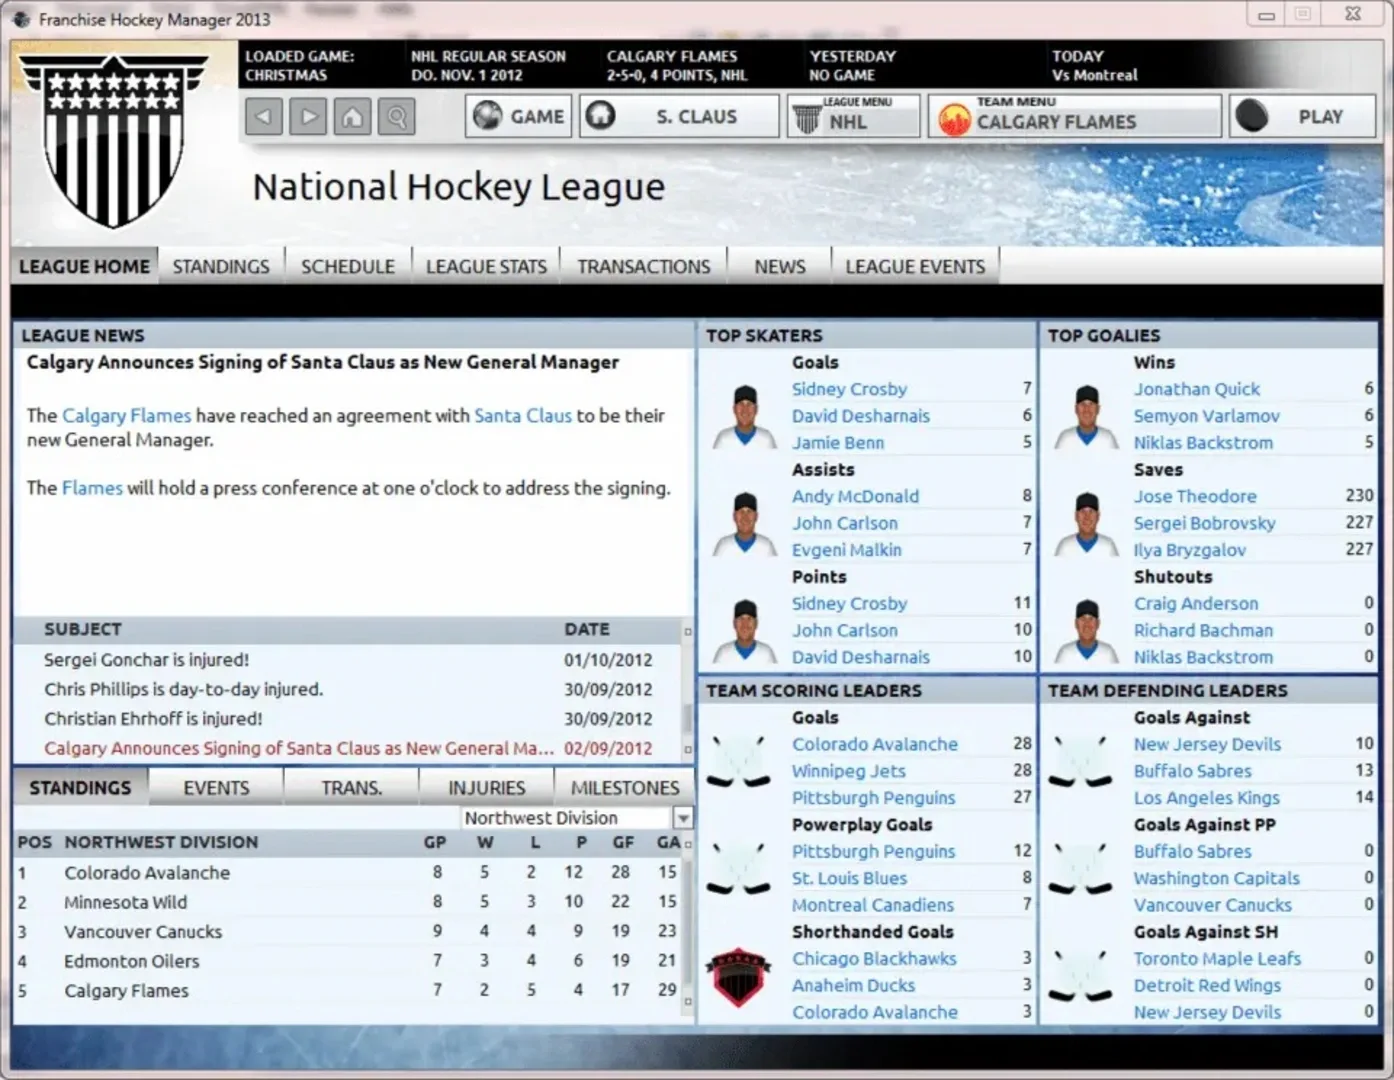Switch to the League Stats tab
The image size is (1394, 1080).
[486, 267]
